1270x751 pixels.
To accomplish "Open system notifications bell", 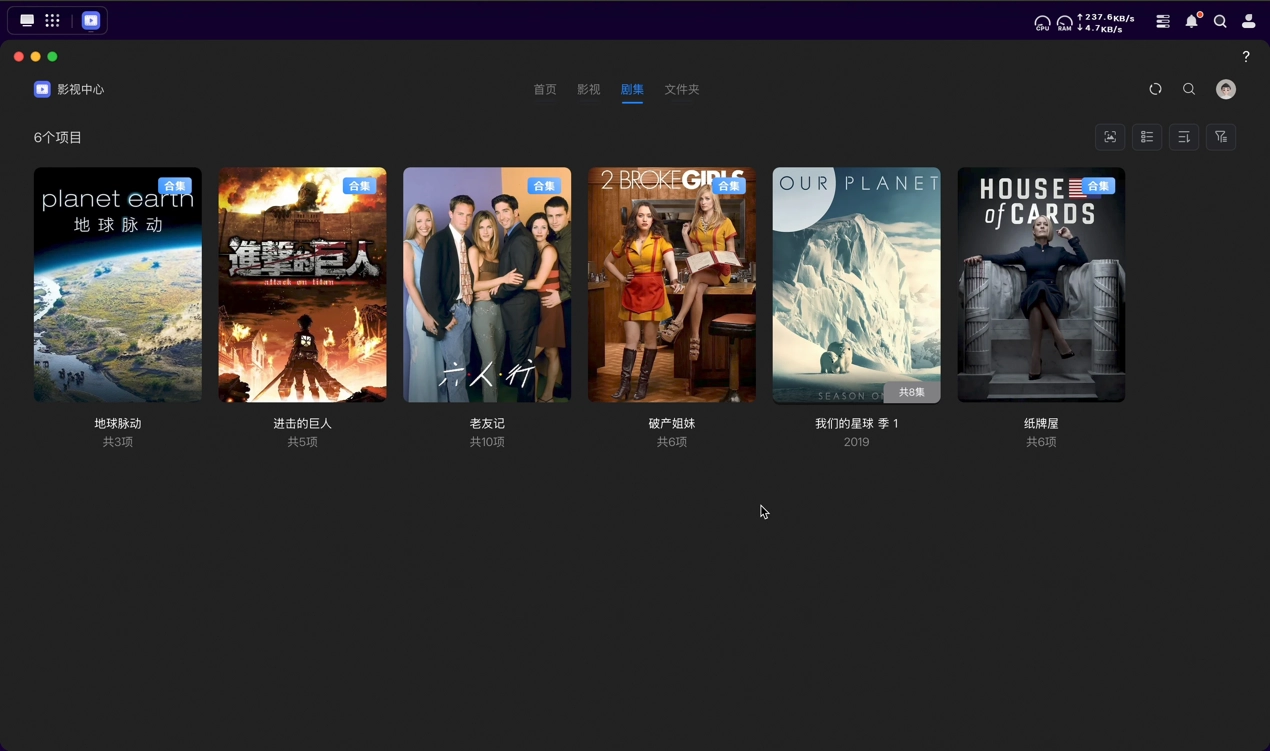I will coord(1191,21).
